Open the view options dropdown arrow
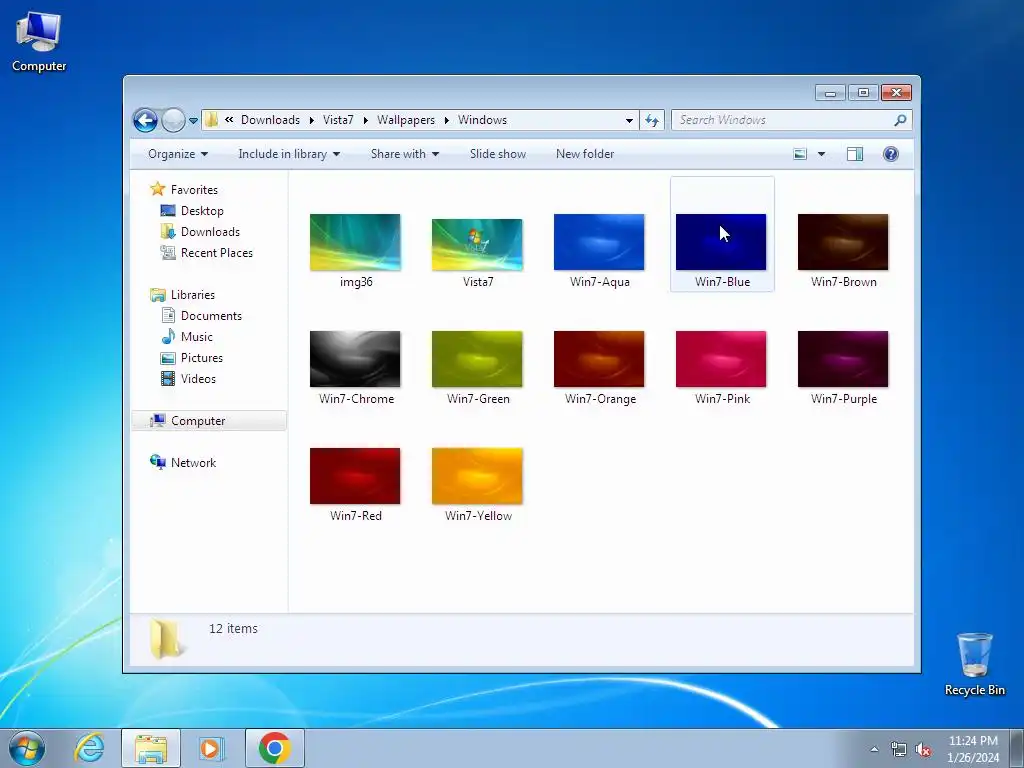The width and height of the screenshot is (1024, 768). pos(822,154)
